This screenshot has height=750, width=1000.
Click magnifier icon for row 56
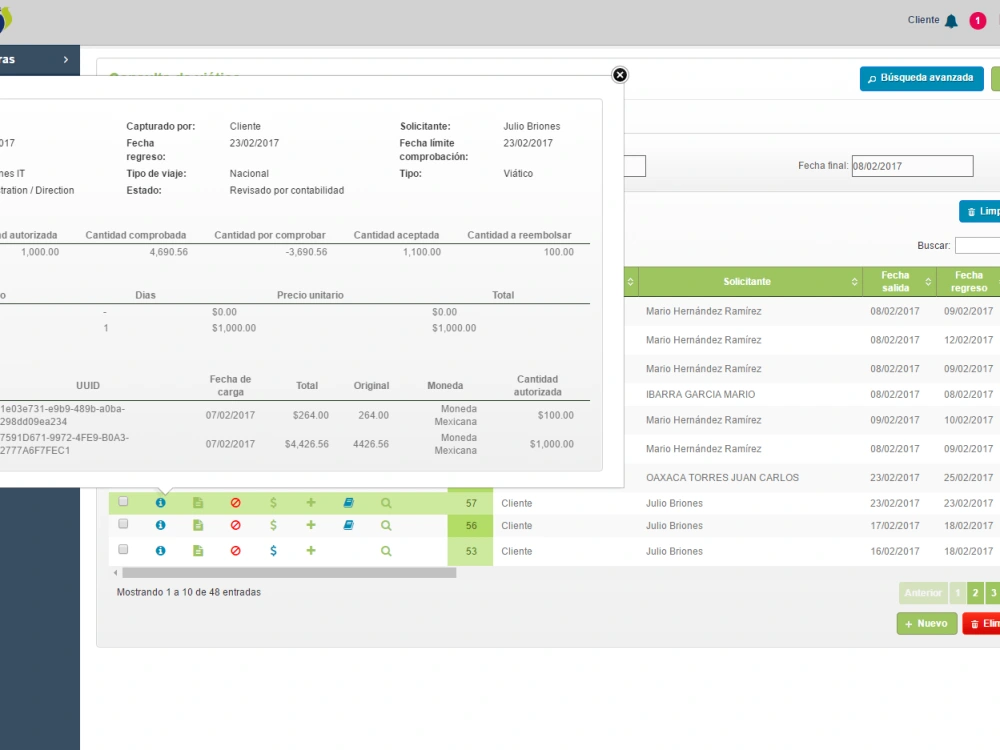[x=386, y=525]
